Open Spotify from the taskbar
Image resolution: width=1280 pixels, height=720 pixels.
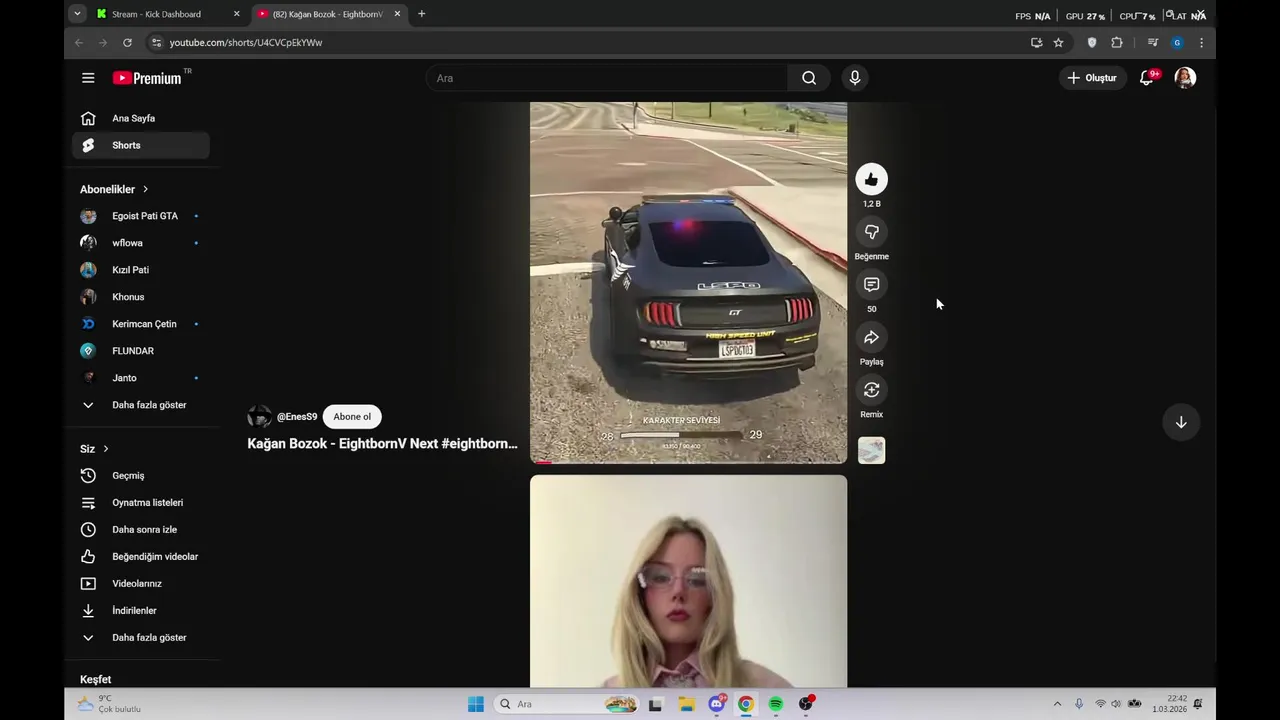point(776,704)
